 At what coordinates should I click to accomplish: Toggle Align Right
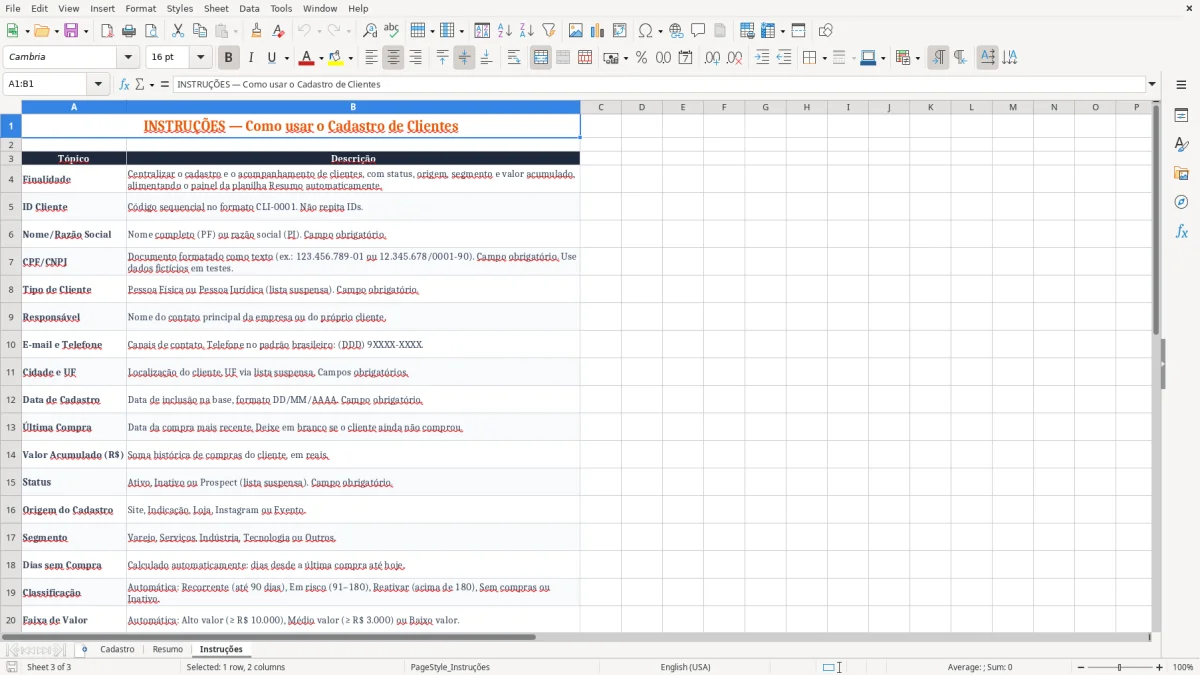click(415, 58)
